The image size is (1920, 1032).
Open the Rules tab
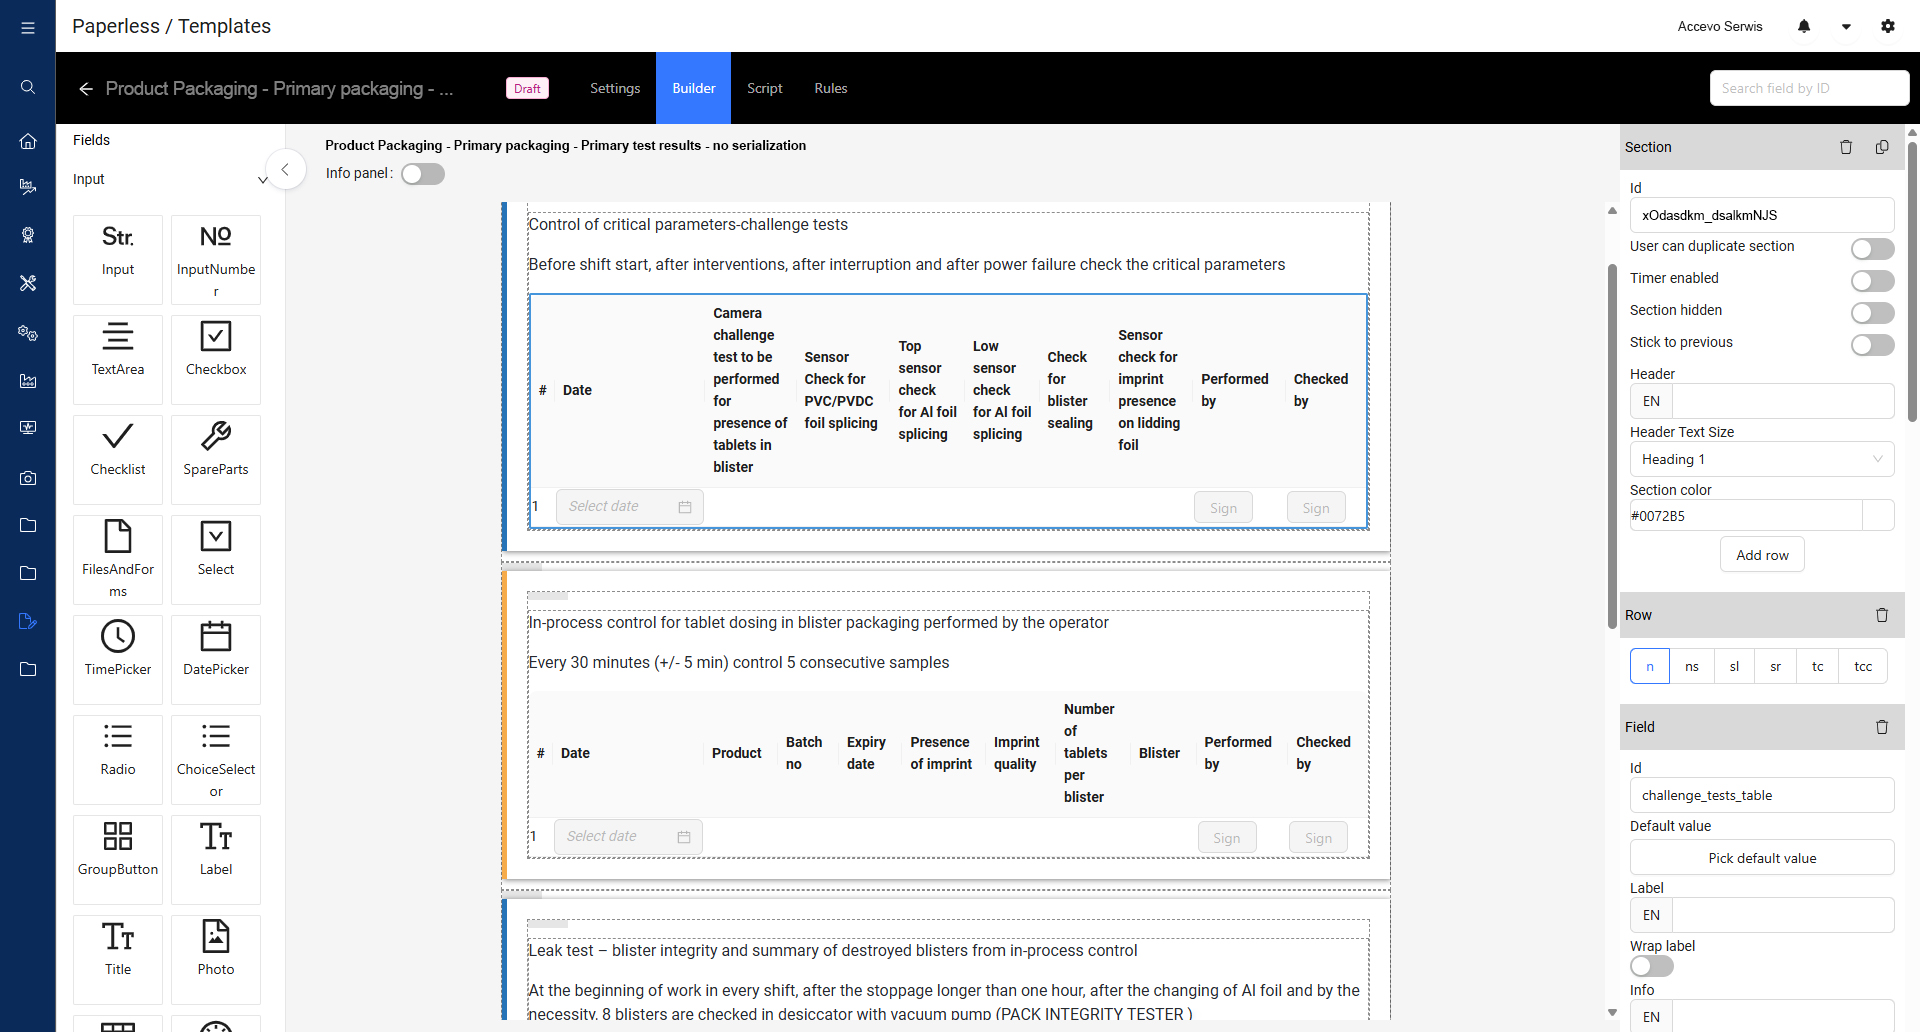(x=831, y=88)
